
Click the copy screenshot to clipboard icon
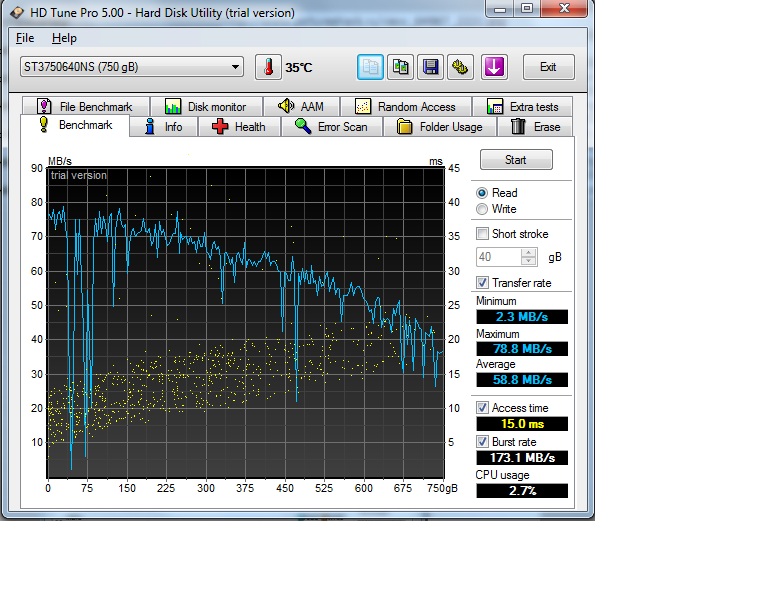[x=400, y=67]
